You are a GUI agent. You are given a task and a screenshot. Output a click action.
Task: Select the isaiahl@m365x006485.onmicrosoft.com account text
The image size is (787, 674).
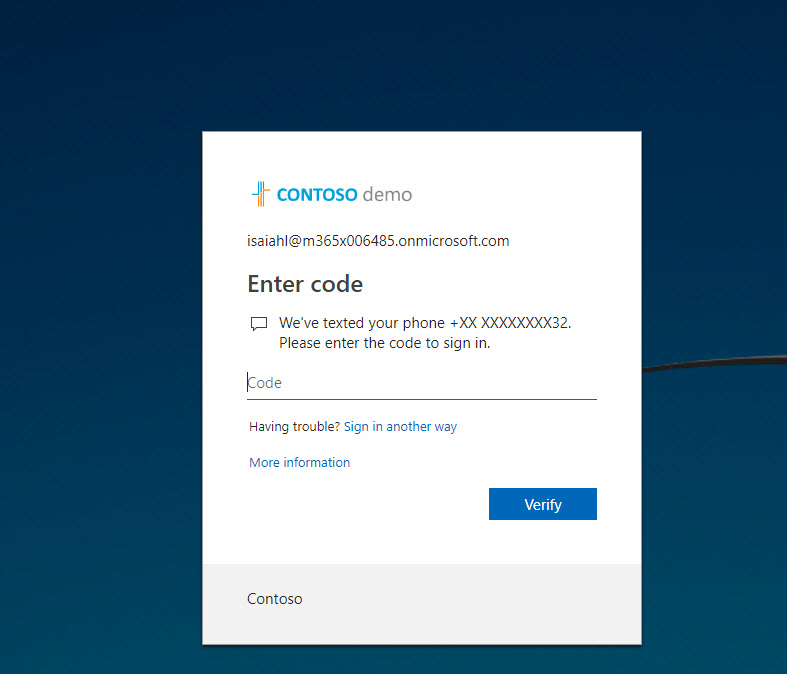[378, 241]
